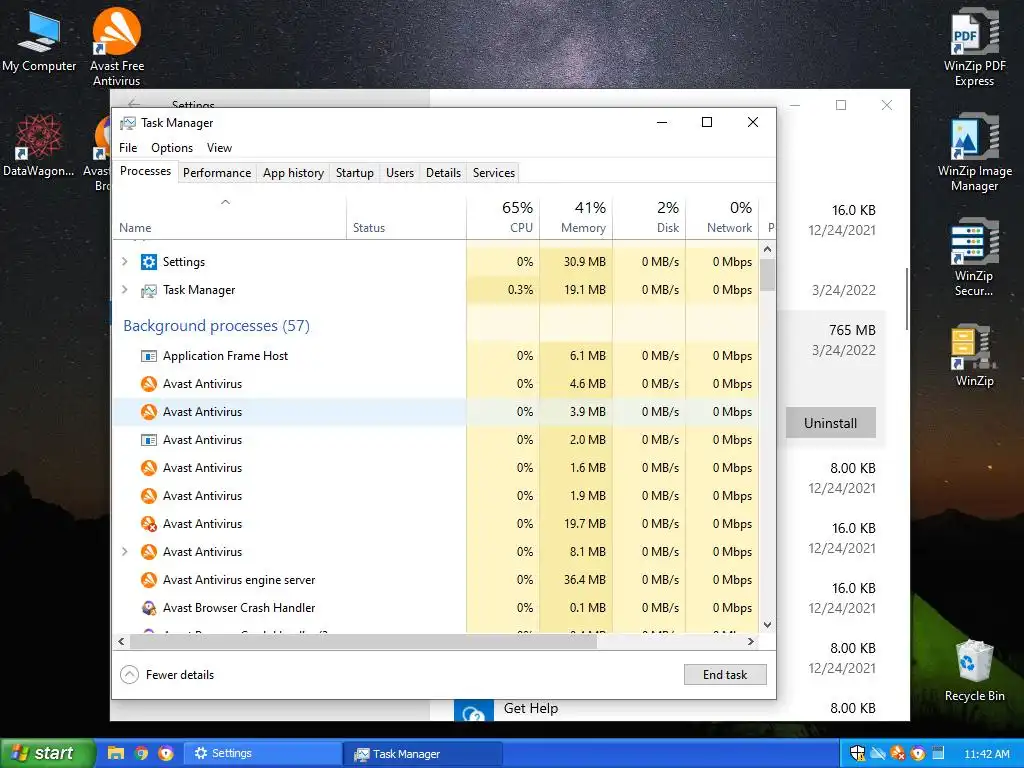
Task: Click the Application Frame Host icon
Action: tap(149, 356)
